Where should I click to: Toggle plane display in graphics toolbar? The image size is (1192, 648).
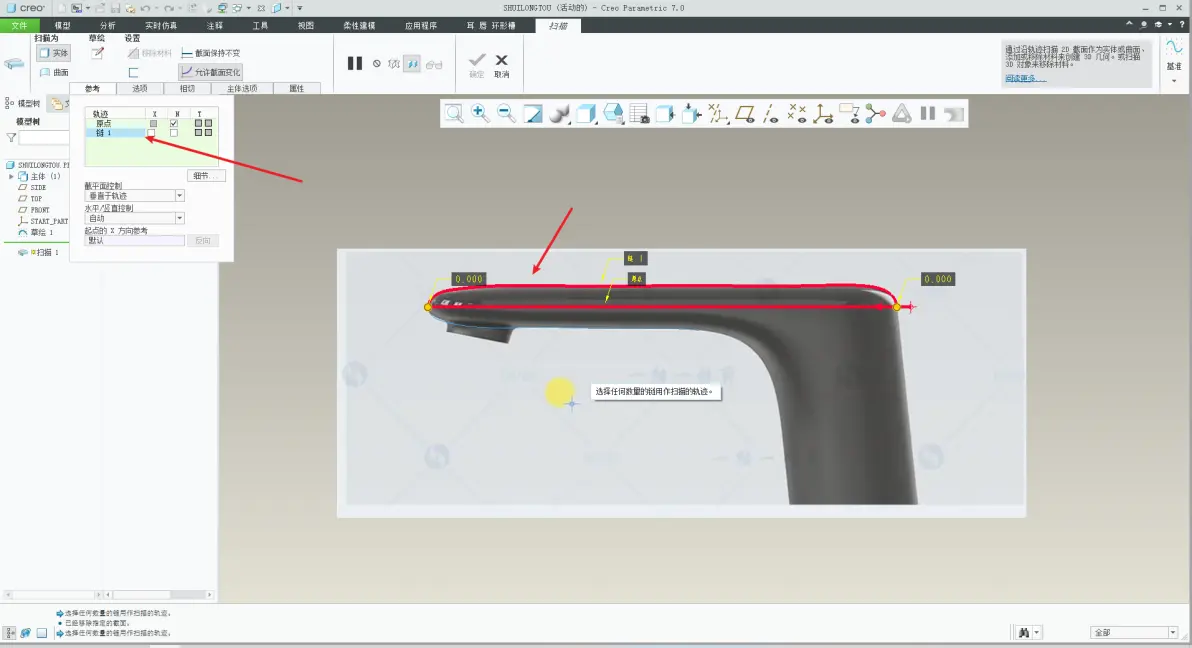[x=745, y=113]
